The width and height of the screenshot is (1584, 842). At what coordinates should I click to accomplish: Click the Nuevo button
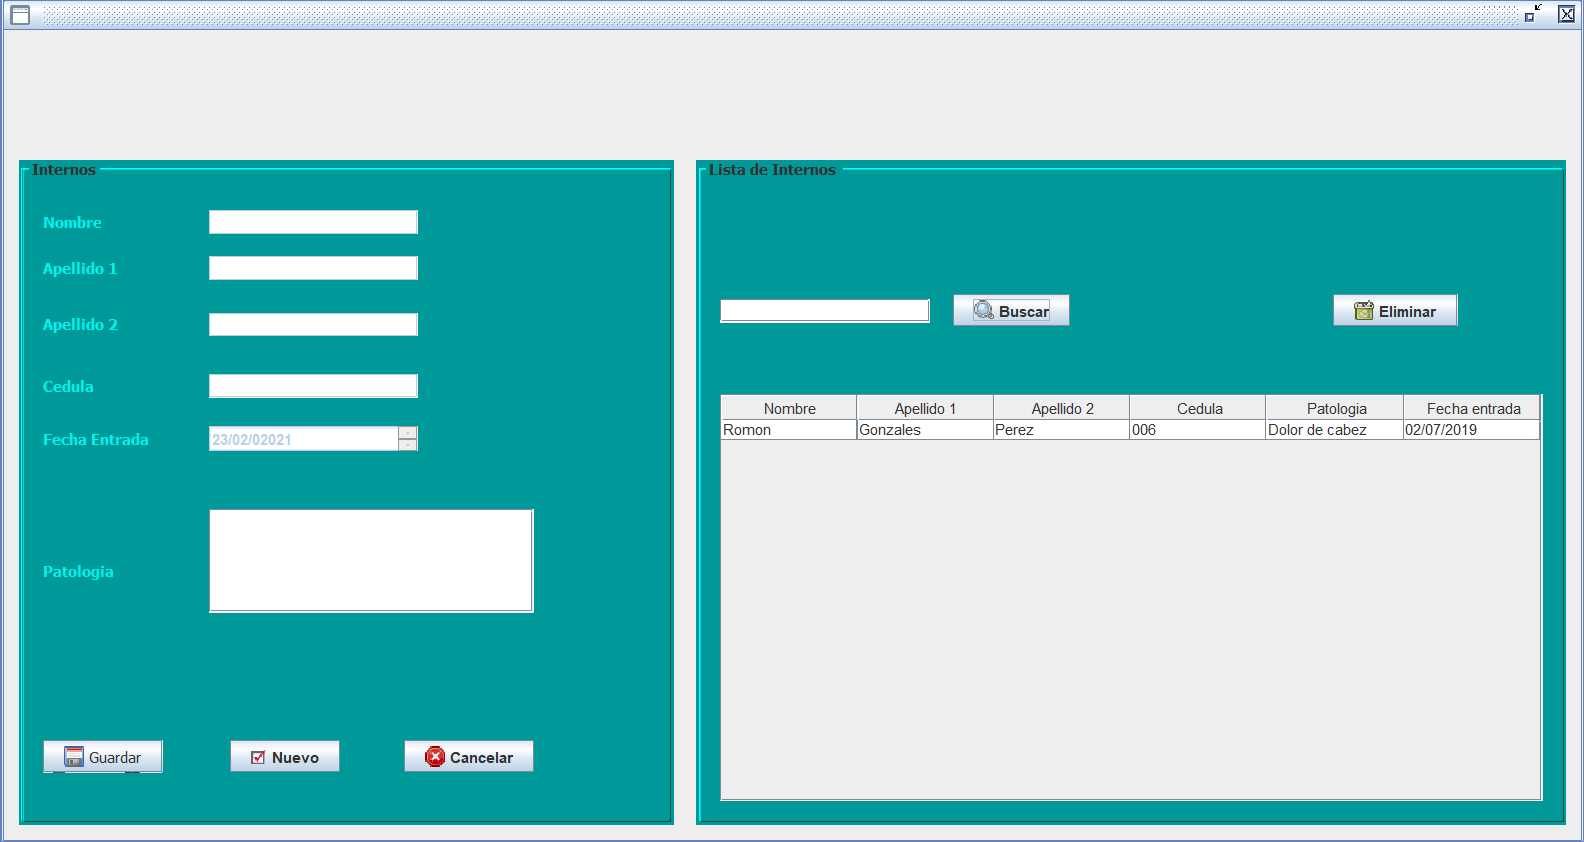coord(285,757)
